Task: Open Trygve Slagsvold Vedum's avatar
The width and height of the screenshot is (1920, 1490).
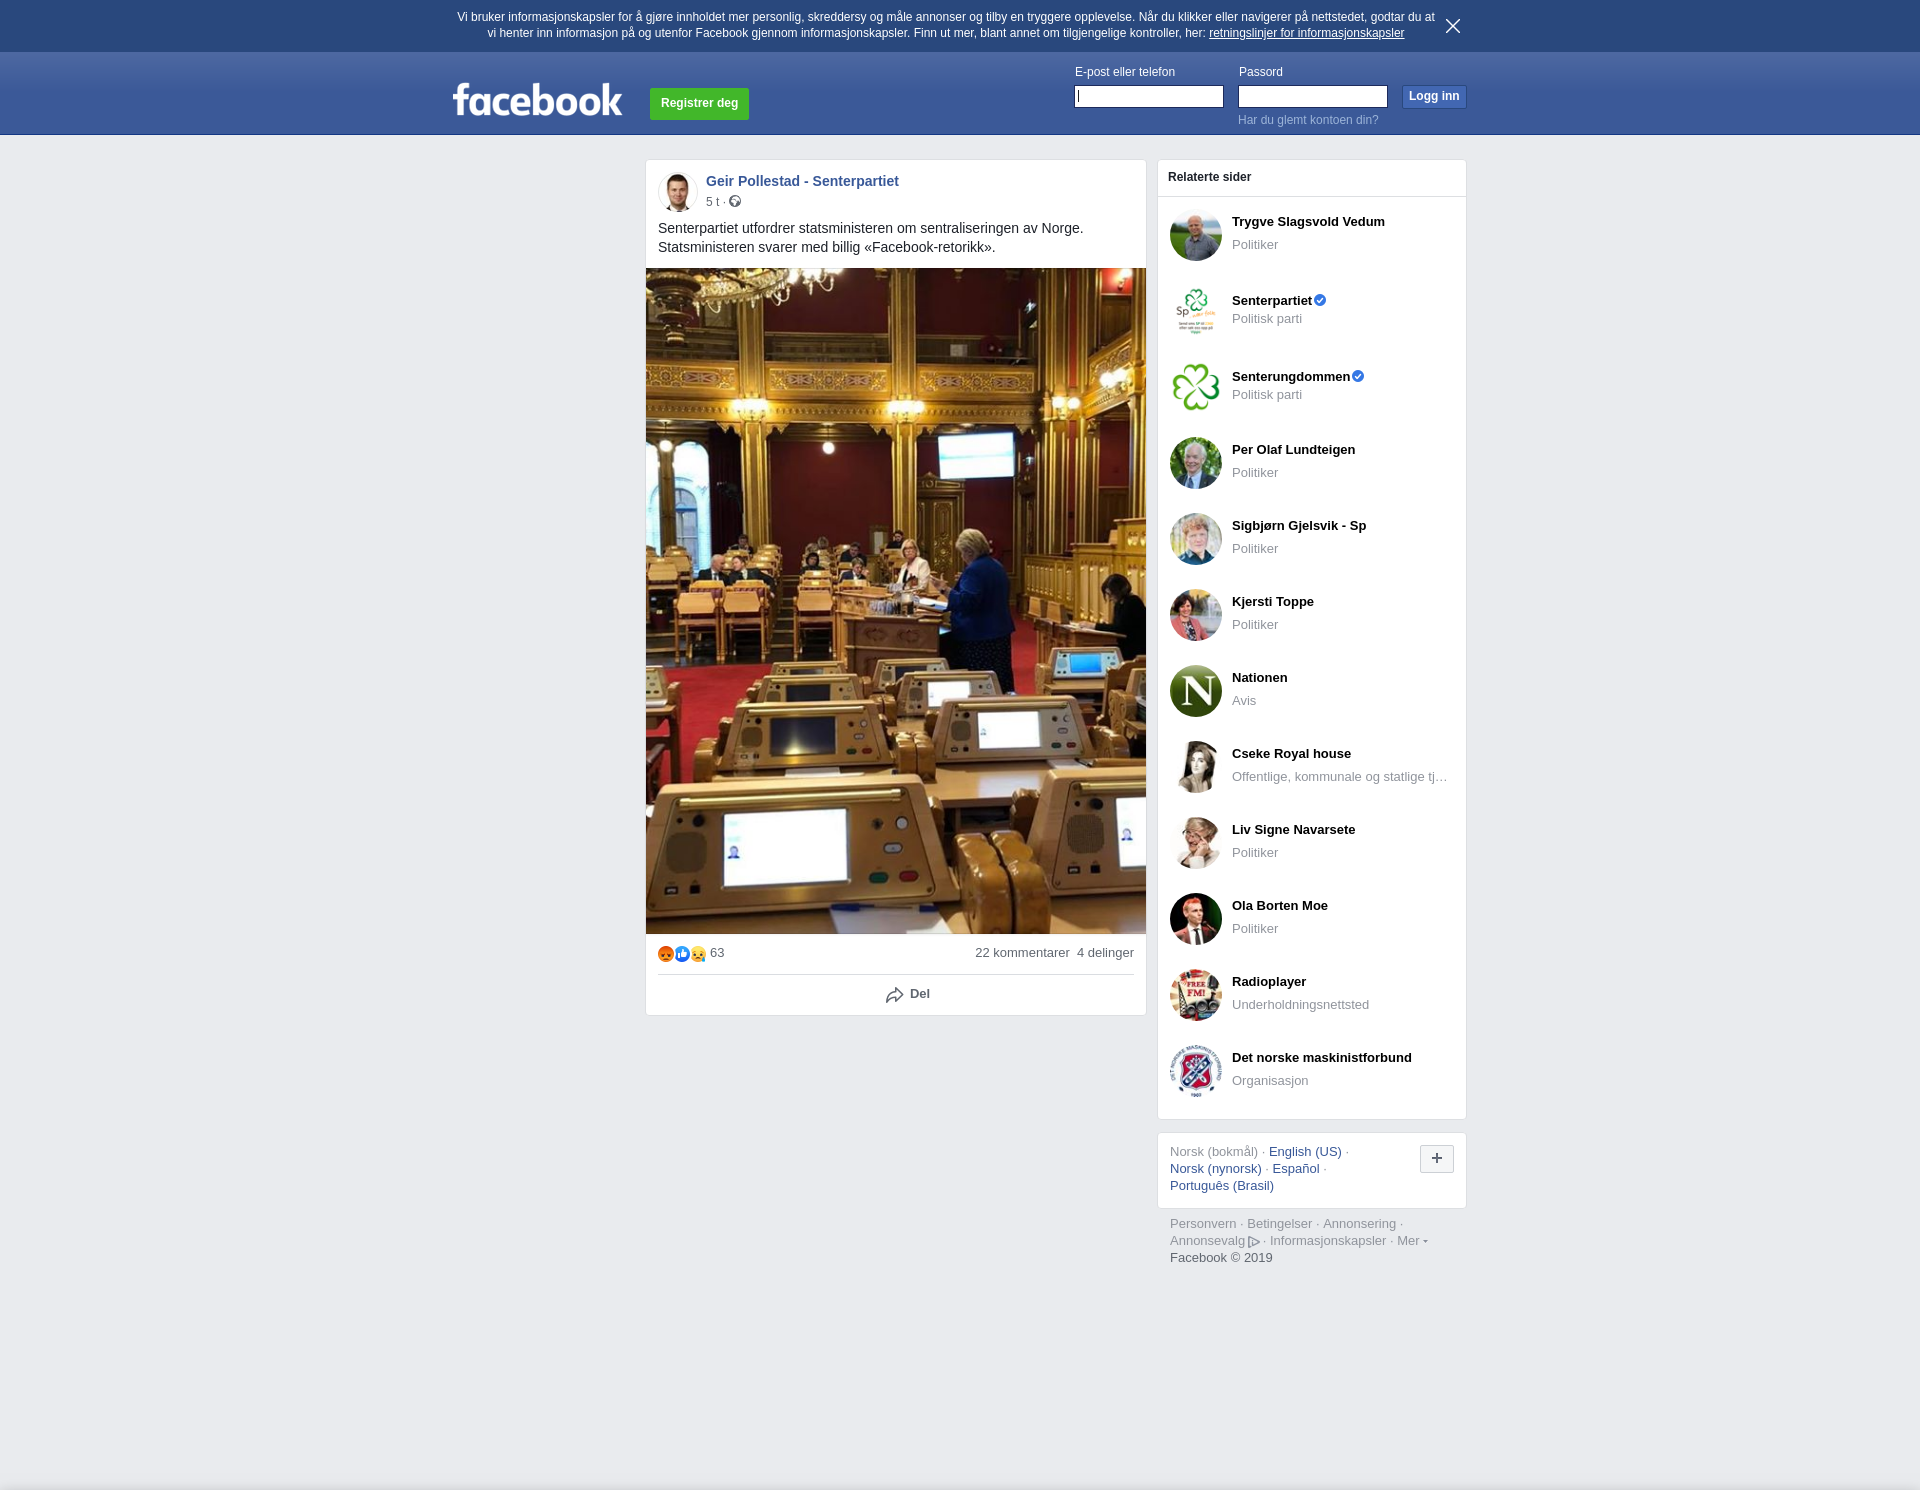Action: [x=1196, y=235]
